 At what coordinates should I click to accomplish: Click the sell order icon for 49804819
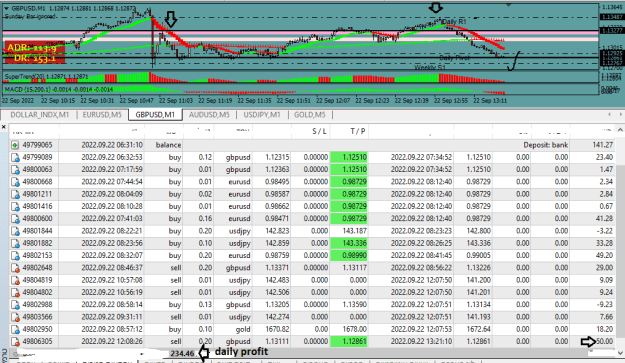coord(15,280)
